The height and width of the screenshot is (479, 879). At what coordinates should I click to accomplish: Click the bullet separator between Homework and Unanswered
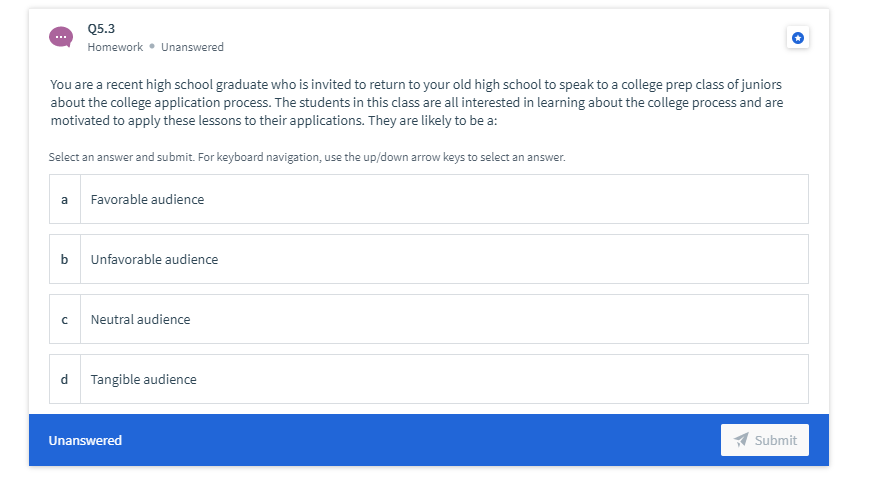click(x=152, y=47)
